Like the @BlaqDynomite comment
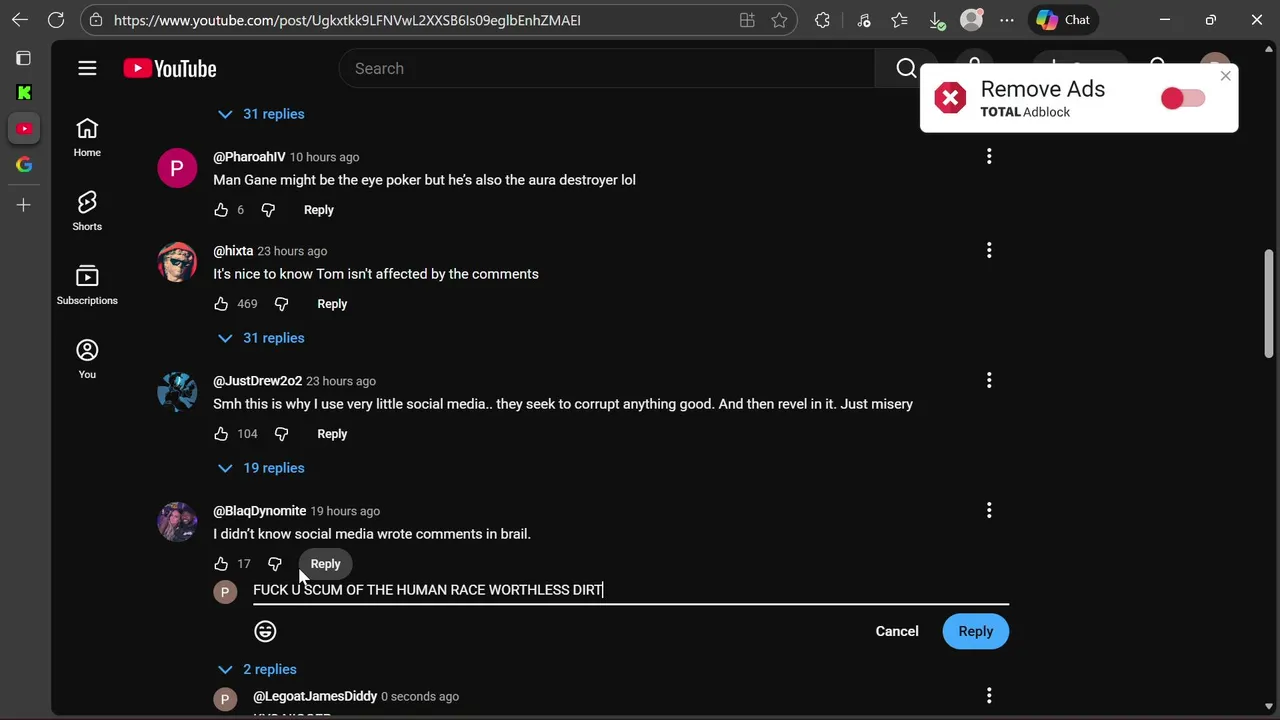The width and height of the screenshot is (1280, 720). [221, 564]
